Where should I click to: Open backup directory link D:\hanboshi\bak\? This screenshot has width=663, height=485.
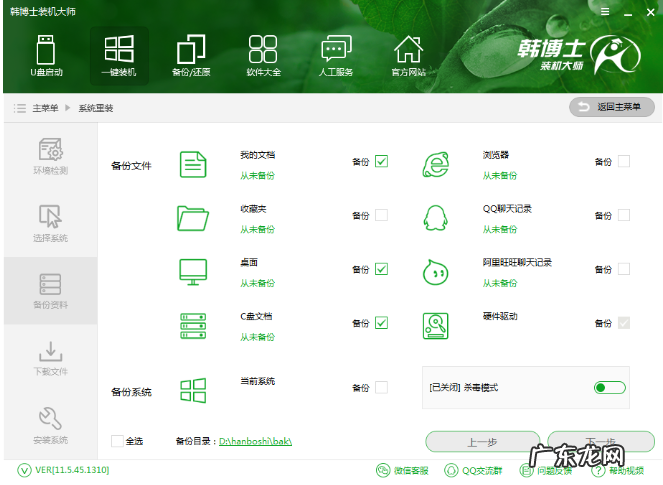255,441
